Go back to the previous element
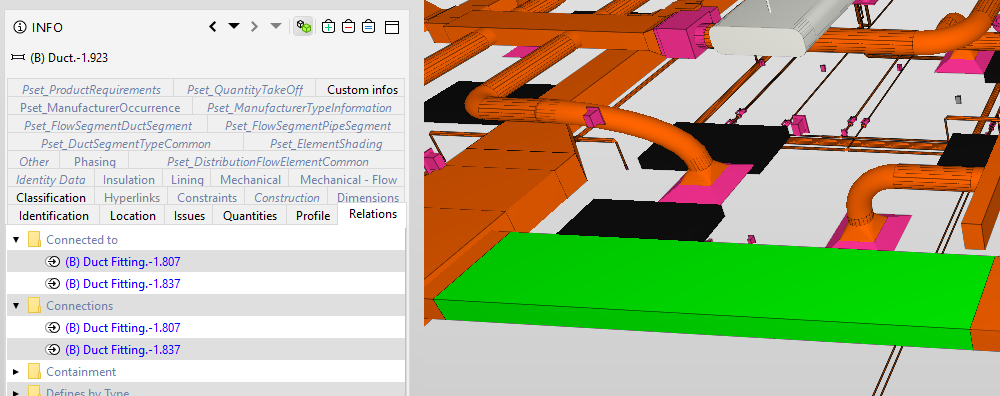The image size is (1000, 396). (213, 27)
